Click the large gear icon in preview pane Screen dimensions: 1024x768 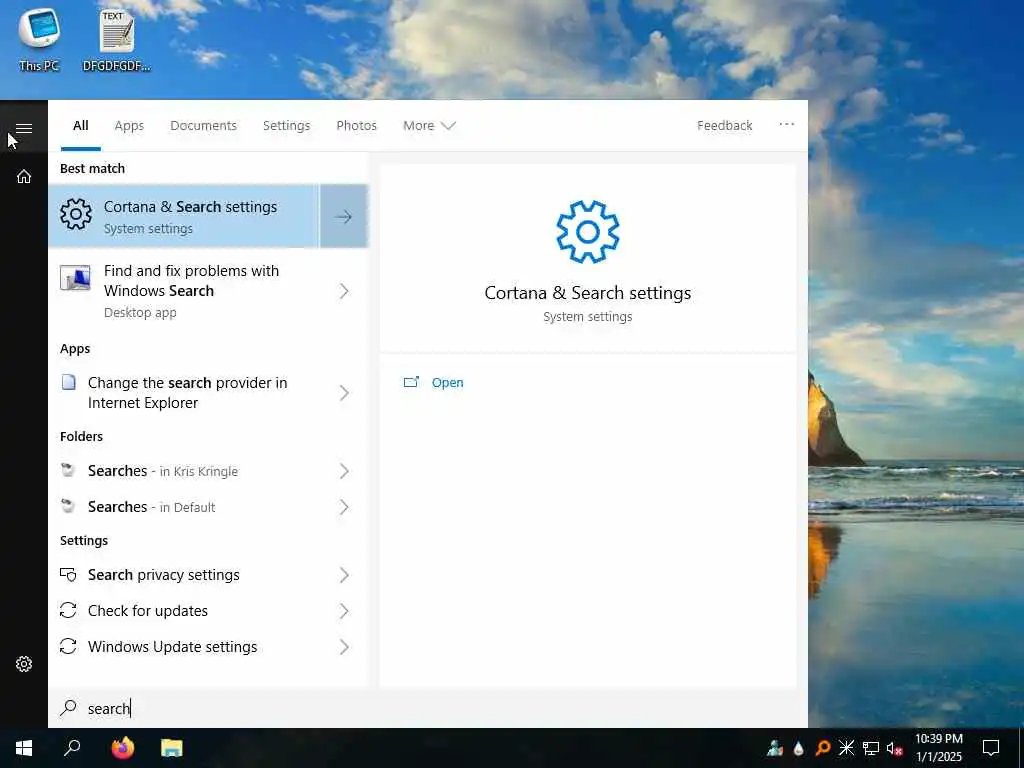[x=588, y=232]
